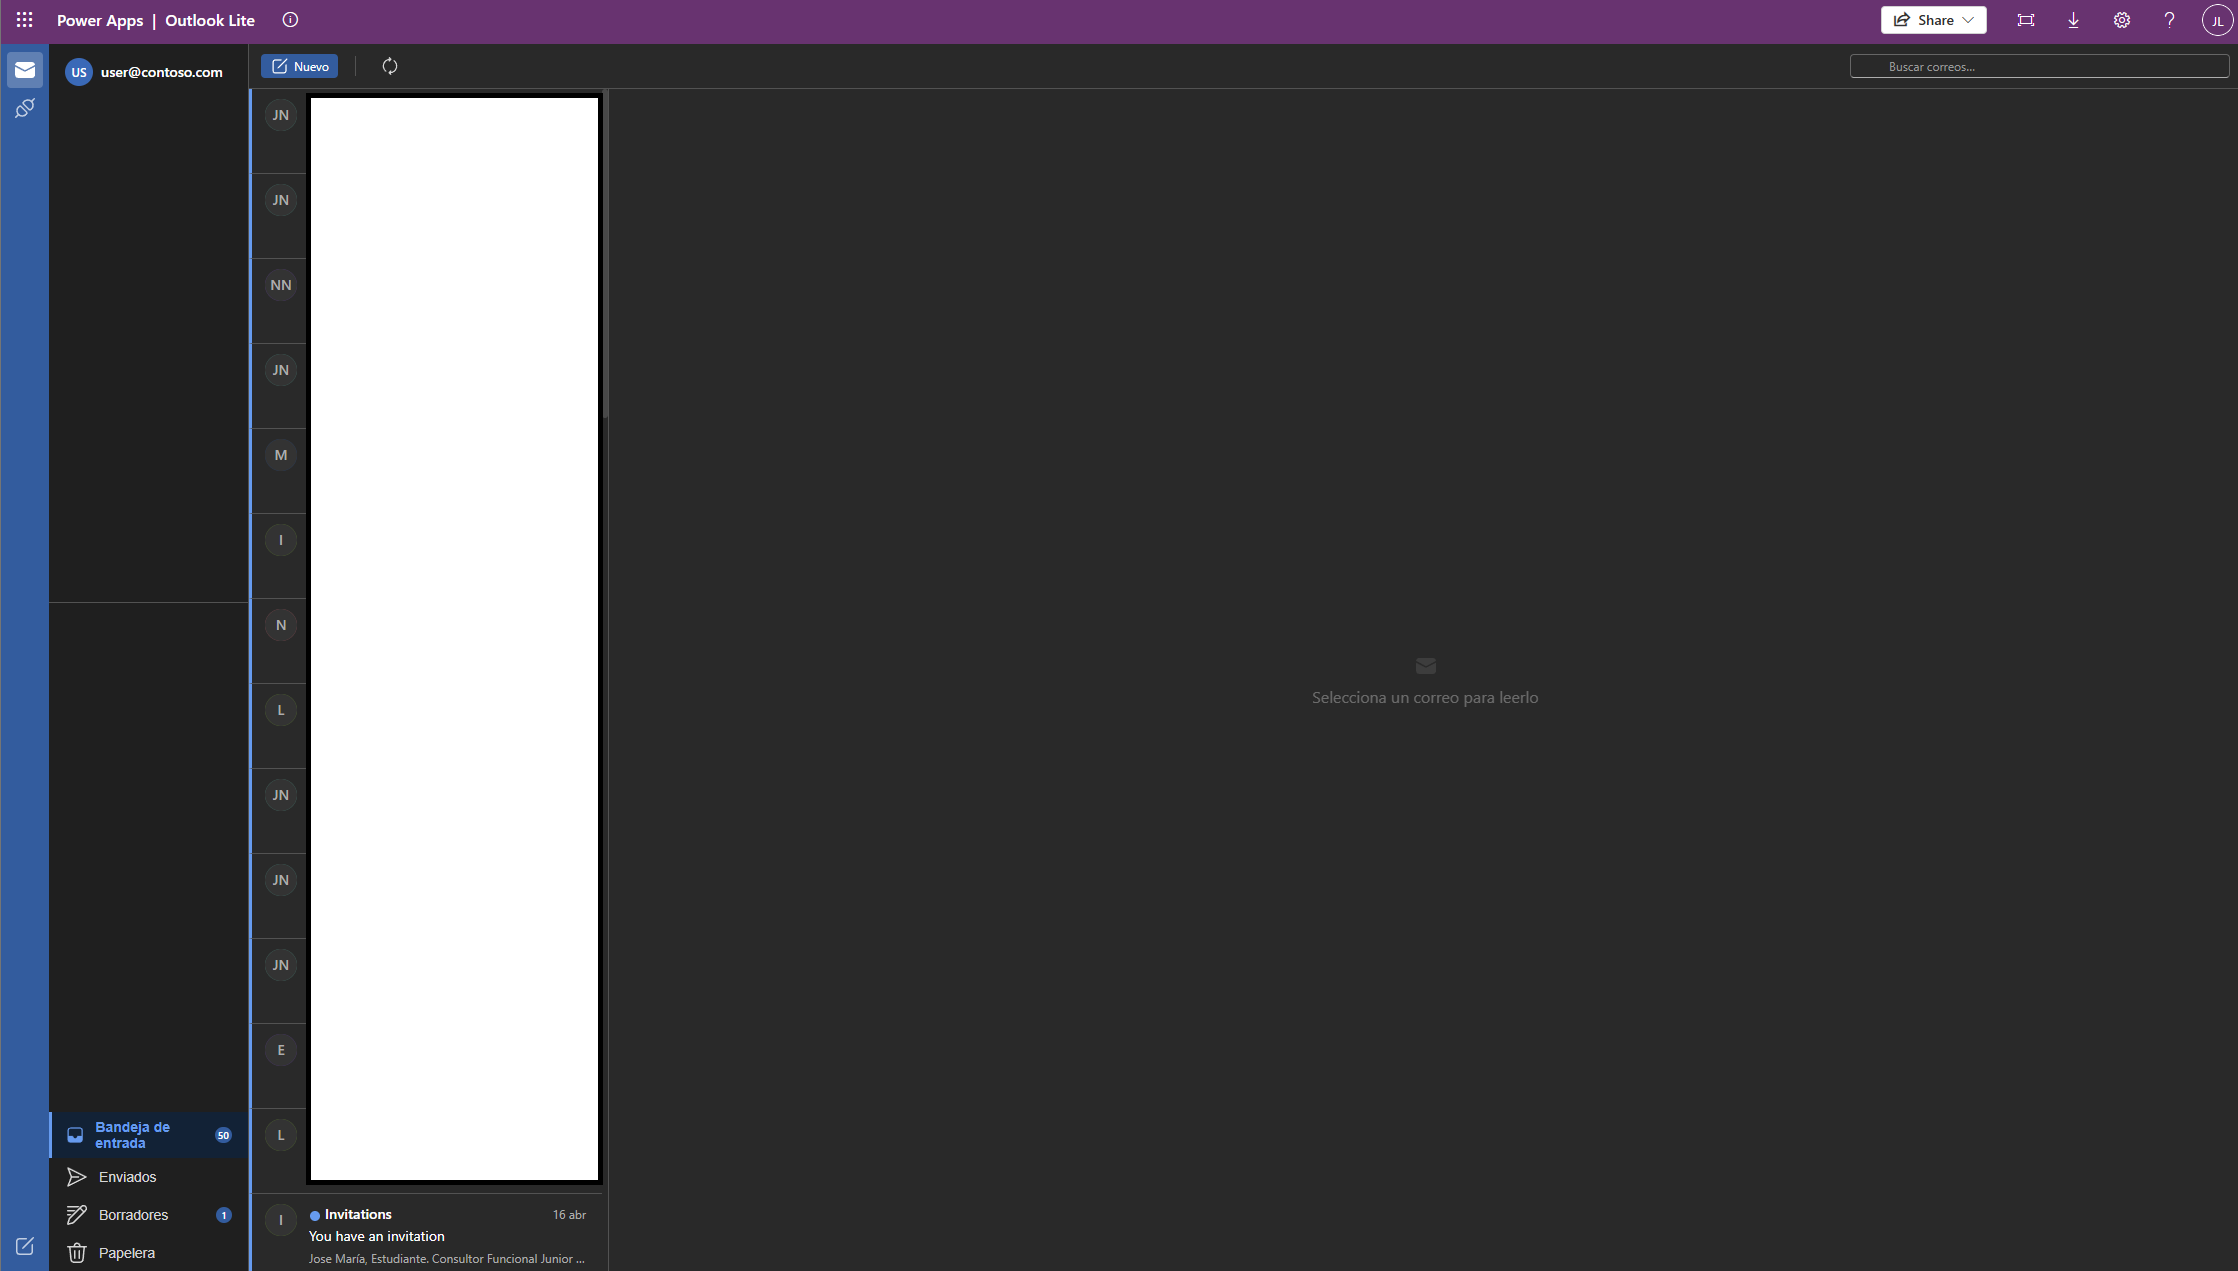Click the Nuevo button
The height and width of the screenshot is (1271, 2238).
300,66
